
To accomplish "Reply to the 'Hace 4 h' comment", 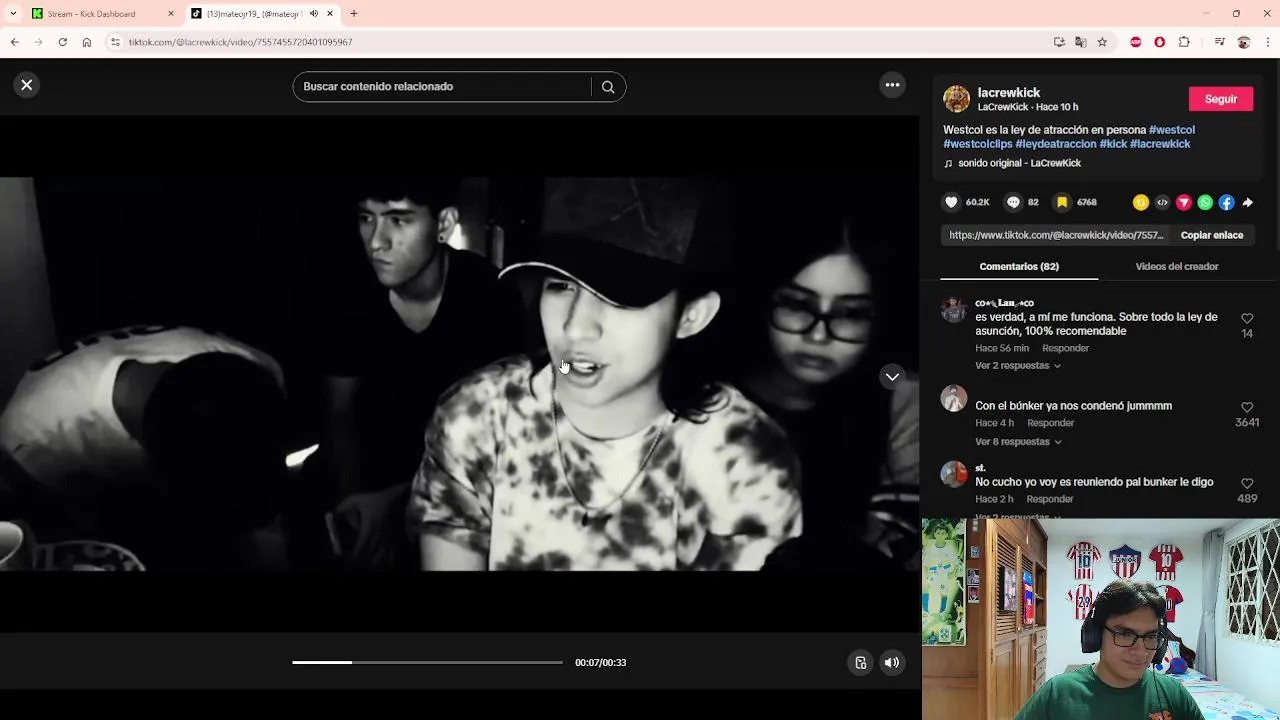I will pyautogui.click(x=1050, y=423).
